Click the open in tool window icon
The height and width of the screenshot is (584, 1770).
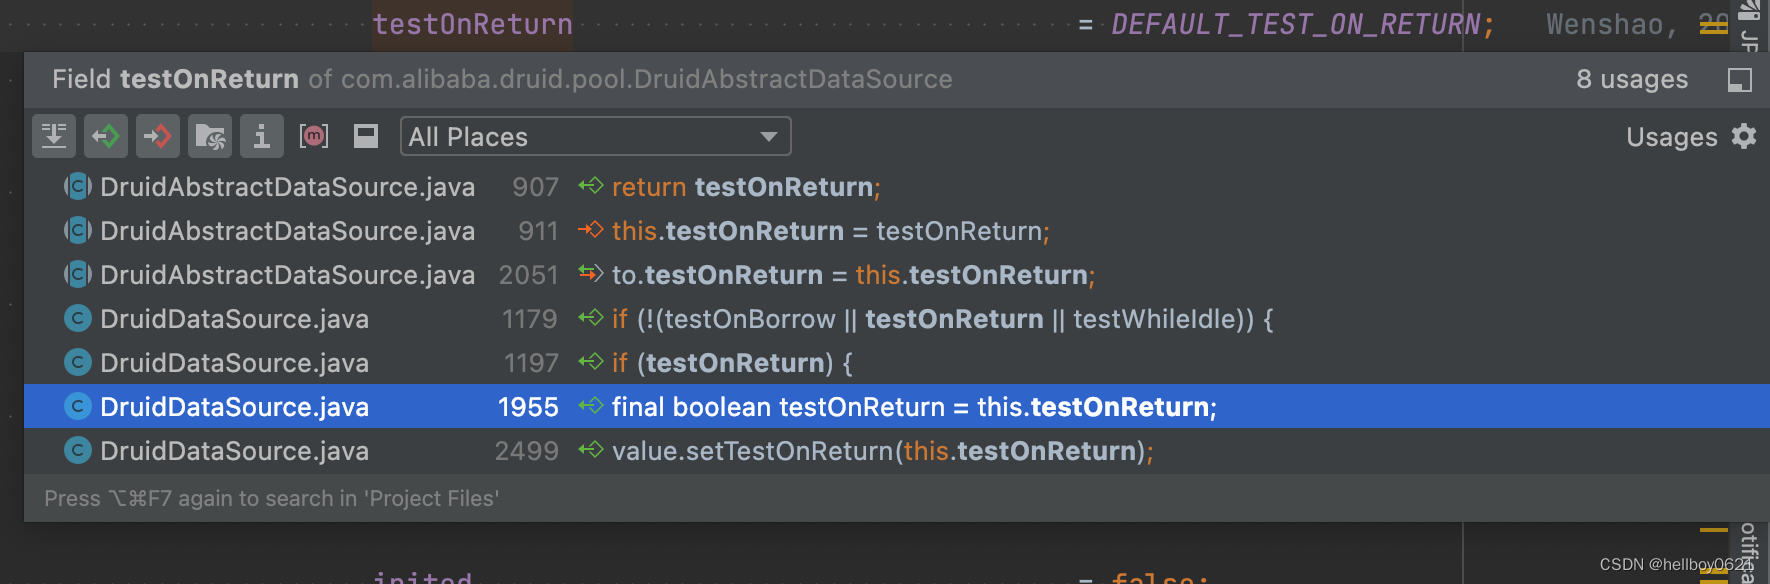[1740, 80]
